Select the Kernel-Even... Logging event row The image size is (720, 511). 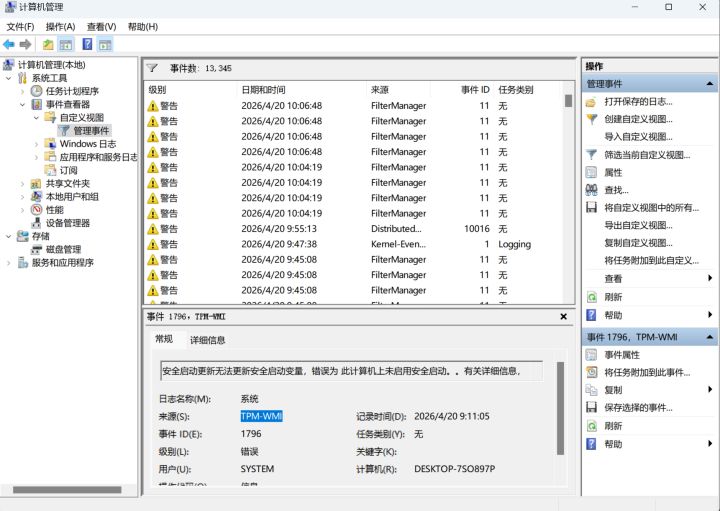[x=354, y=244]
